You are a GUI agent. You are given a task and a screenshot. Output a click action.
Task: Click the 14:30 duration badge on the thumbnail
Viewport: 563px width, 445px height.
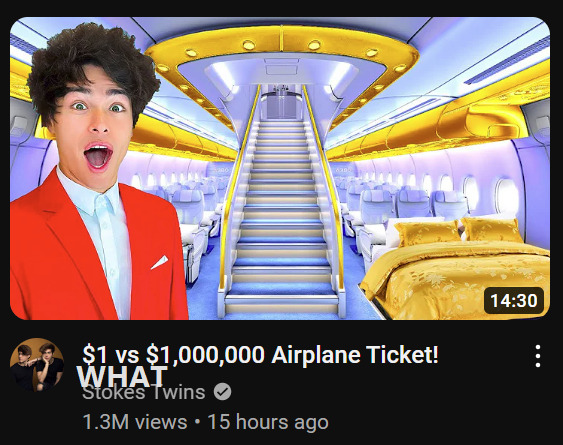point(514,300)
